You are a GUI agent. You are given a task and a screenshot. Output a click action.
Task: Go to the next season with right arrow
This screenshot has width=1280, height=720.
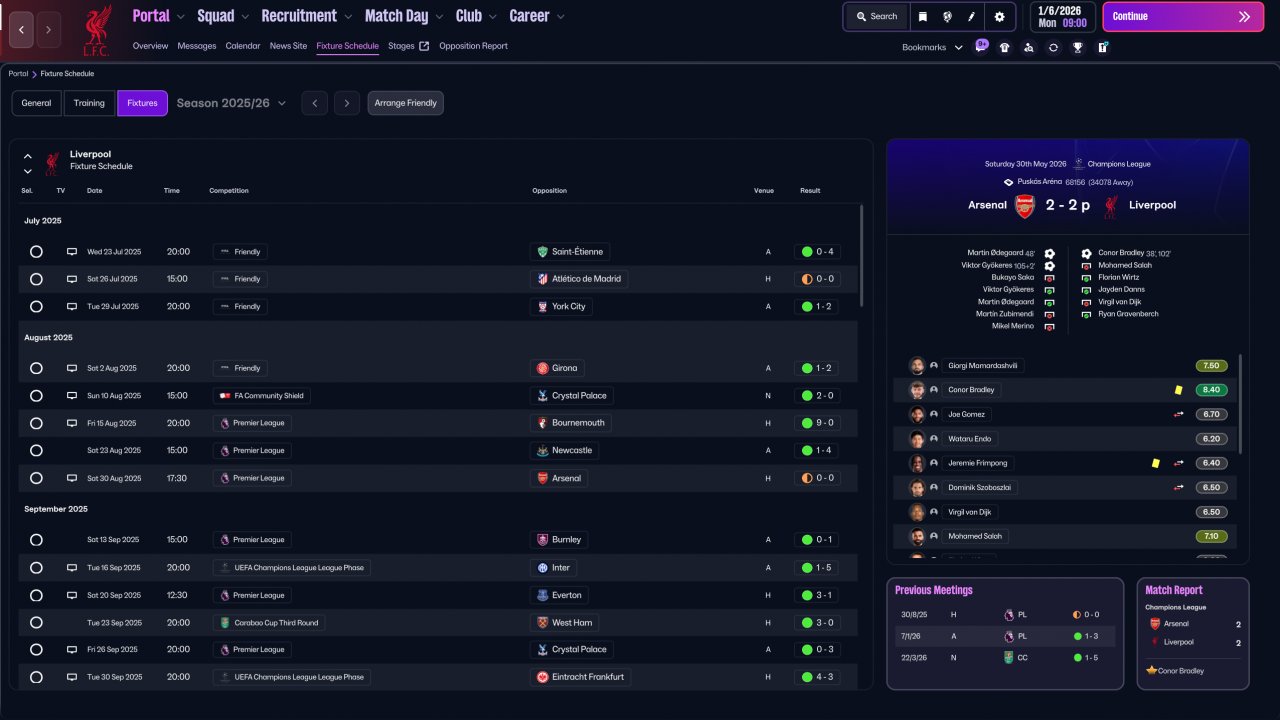point(347,103)
